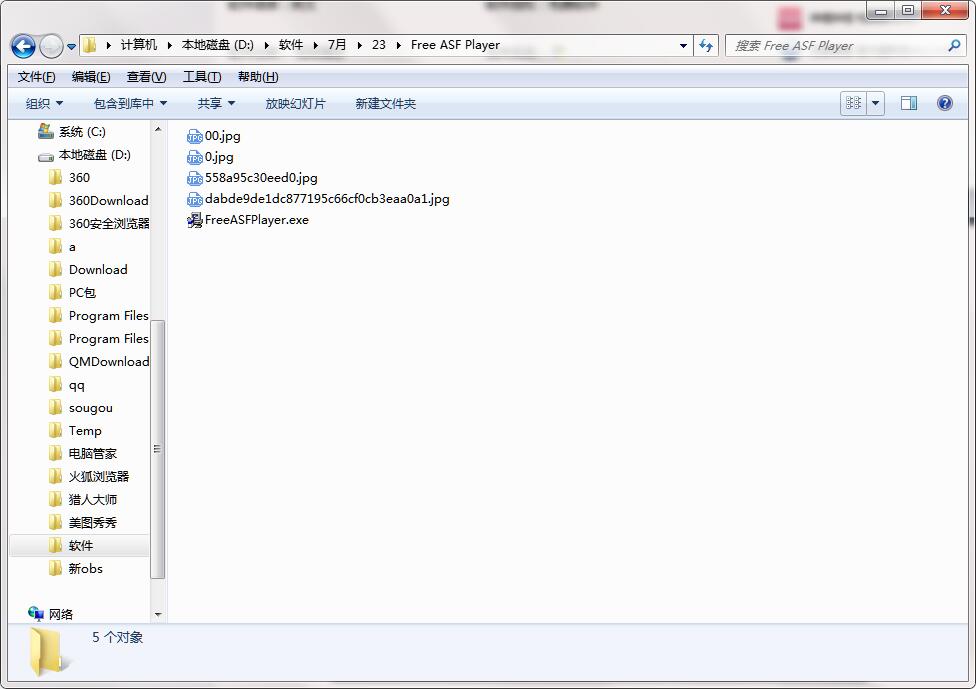This screenshot has width=976, height=689.
Task: Open the 360Download folder in tree
Action: pos(108,200)
